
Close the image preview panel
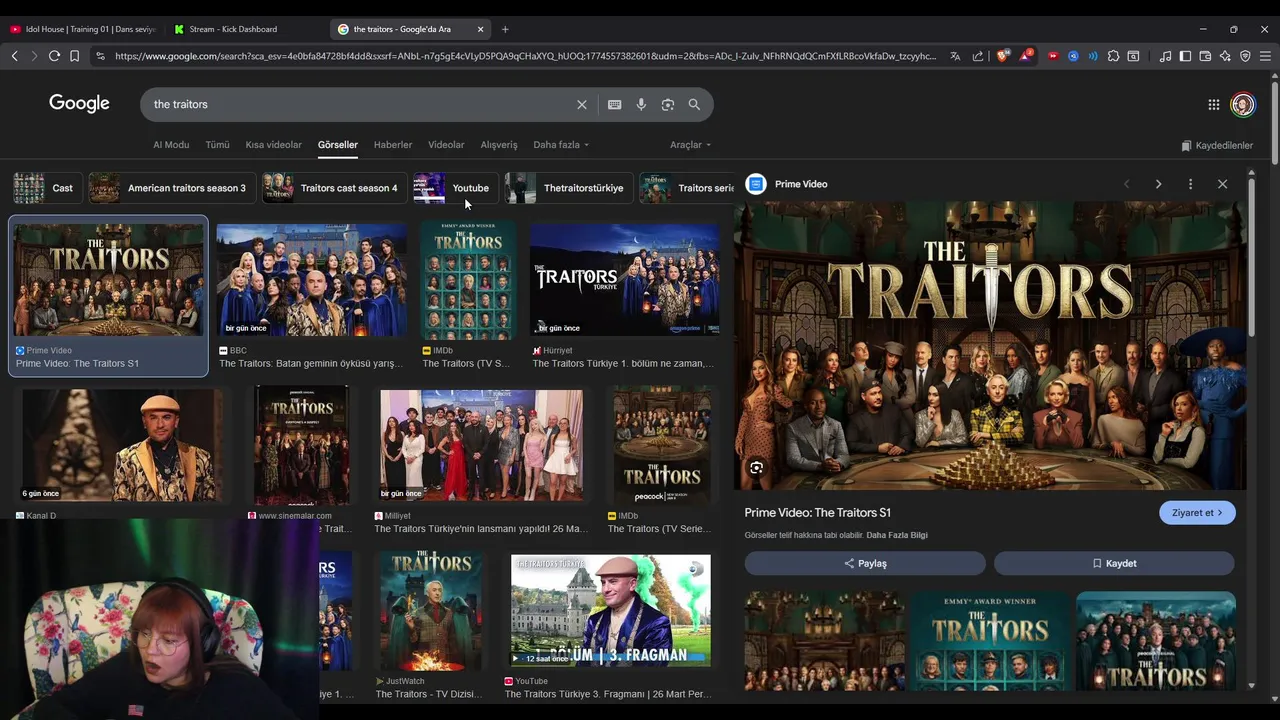coord(1222,184)
